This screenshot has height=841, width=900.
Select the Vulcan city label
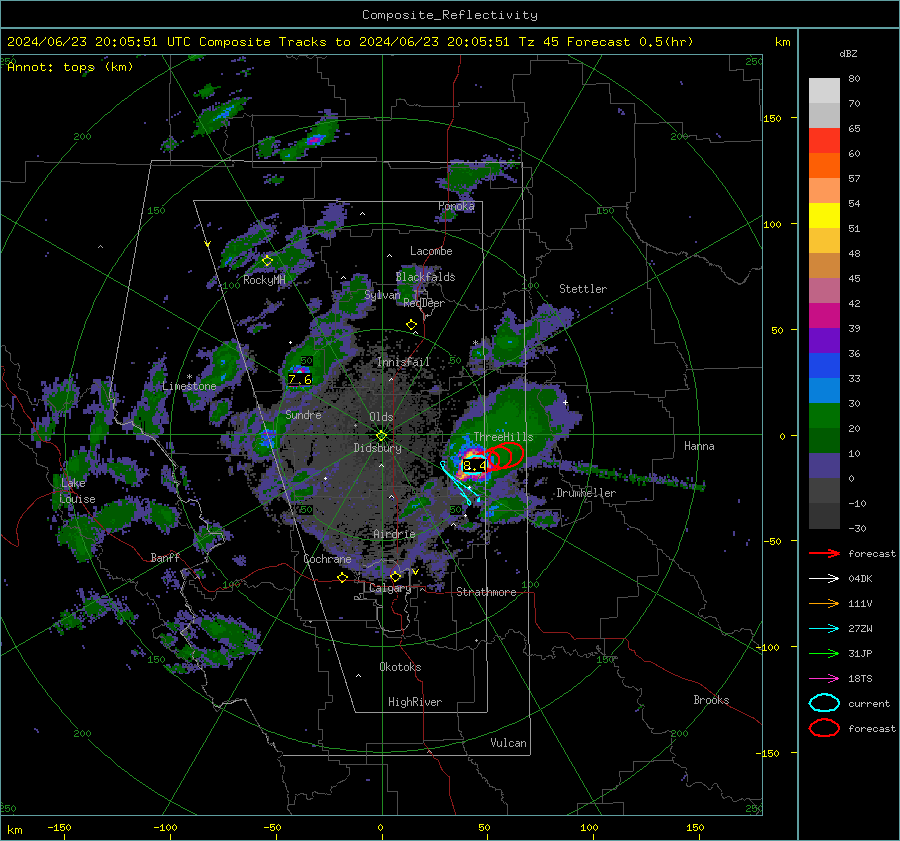pyautogui.click(x=508, y=743)
